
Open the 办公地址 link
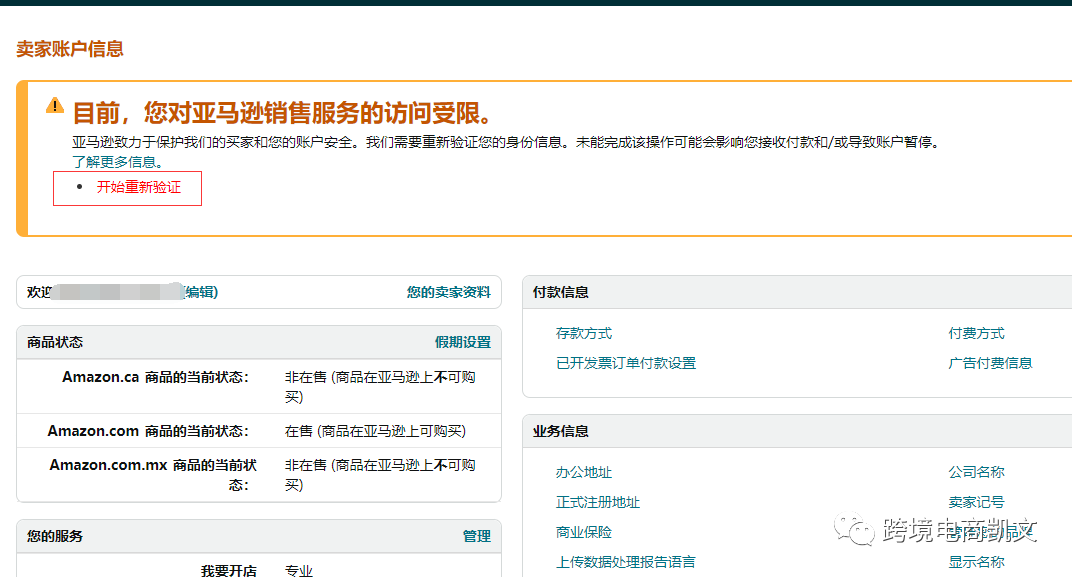(584, 472)
